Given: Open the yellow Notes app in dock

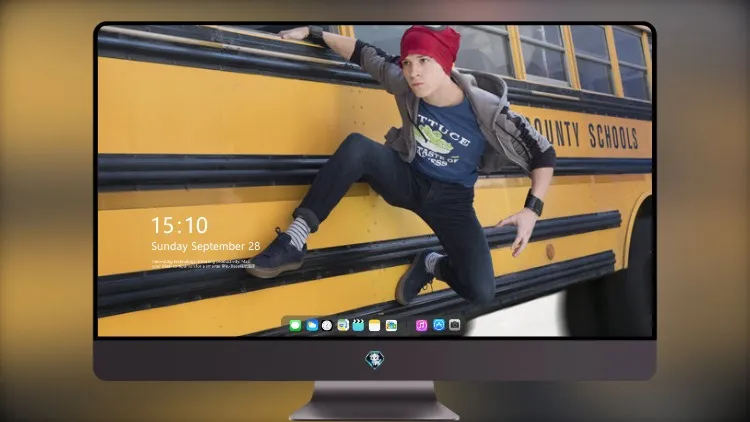Looking at the screenshot, I should point(375,325).
